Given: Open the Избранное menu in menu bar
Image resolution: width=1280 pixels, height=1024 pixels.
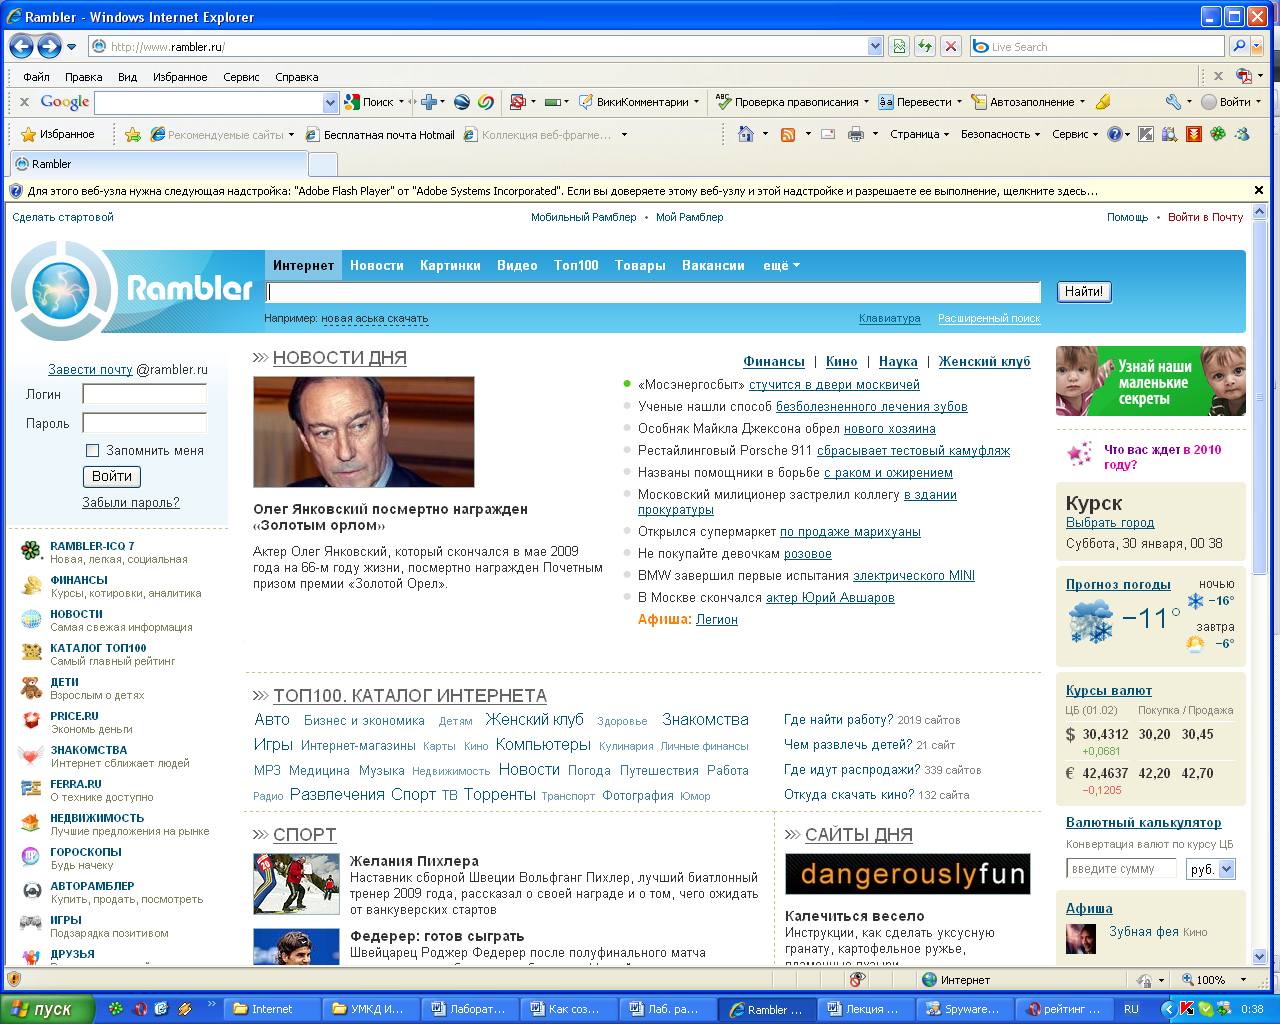Looking at the screenshot, I should tap(180, 77).
